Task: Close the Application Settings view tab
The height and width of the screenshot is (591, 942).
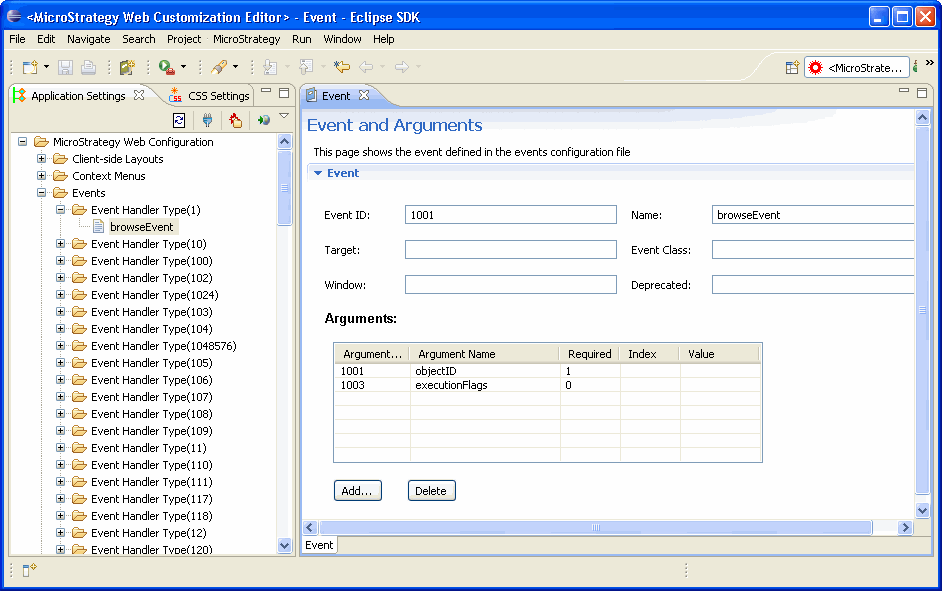Action: [x=139, y=95]
